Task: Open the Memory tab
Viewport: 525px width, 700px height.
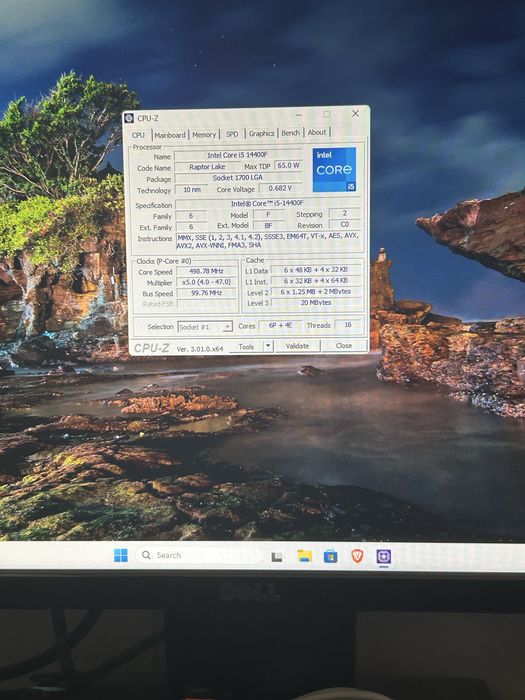Action: click(204, 134)
